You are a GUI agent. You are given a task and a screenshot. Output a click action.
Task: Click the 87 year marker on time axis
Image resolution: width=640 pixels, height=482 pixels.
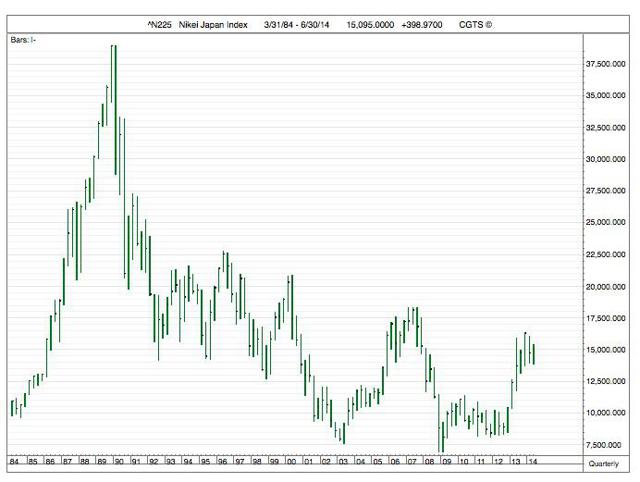67,462
